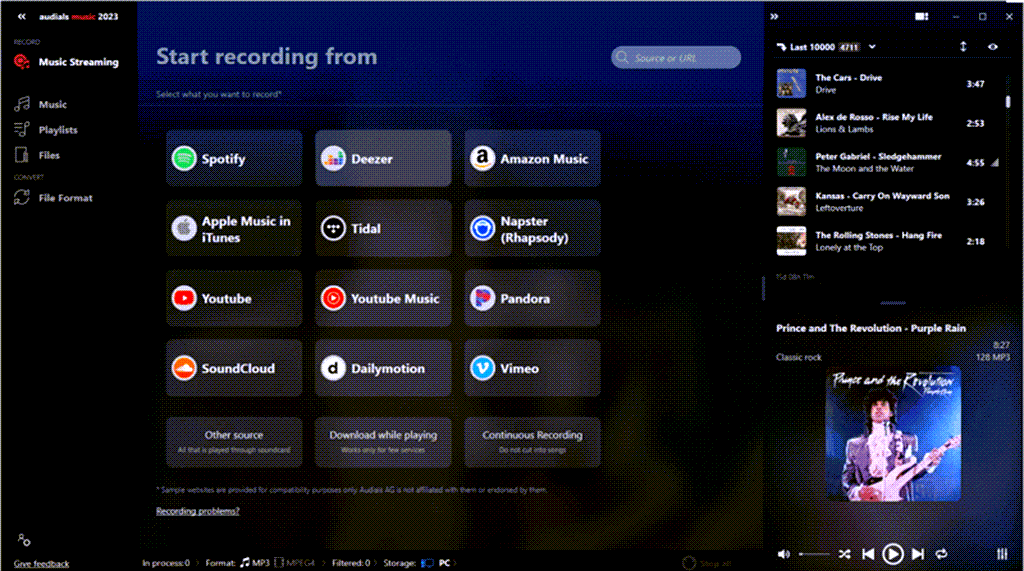Select the Tidal source tile

click(x=383, y=229)
